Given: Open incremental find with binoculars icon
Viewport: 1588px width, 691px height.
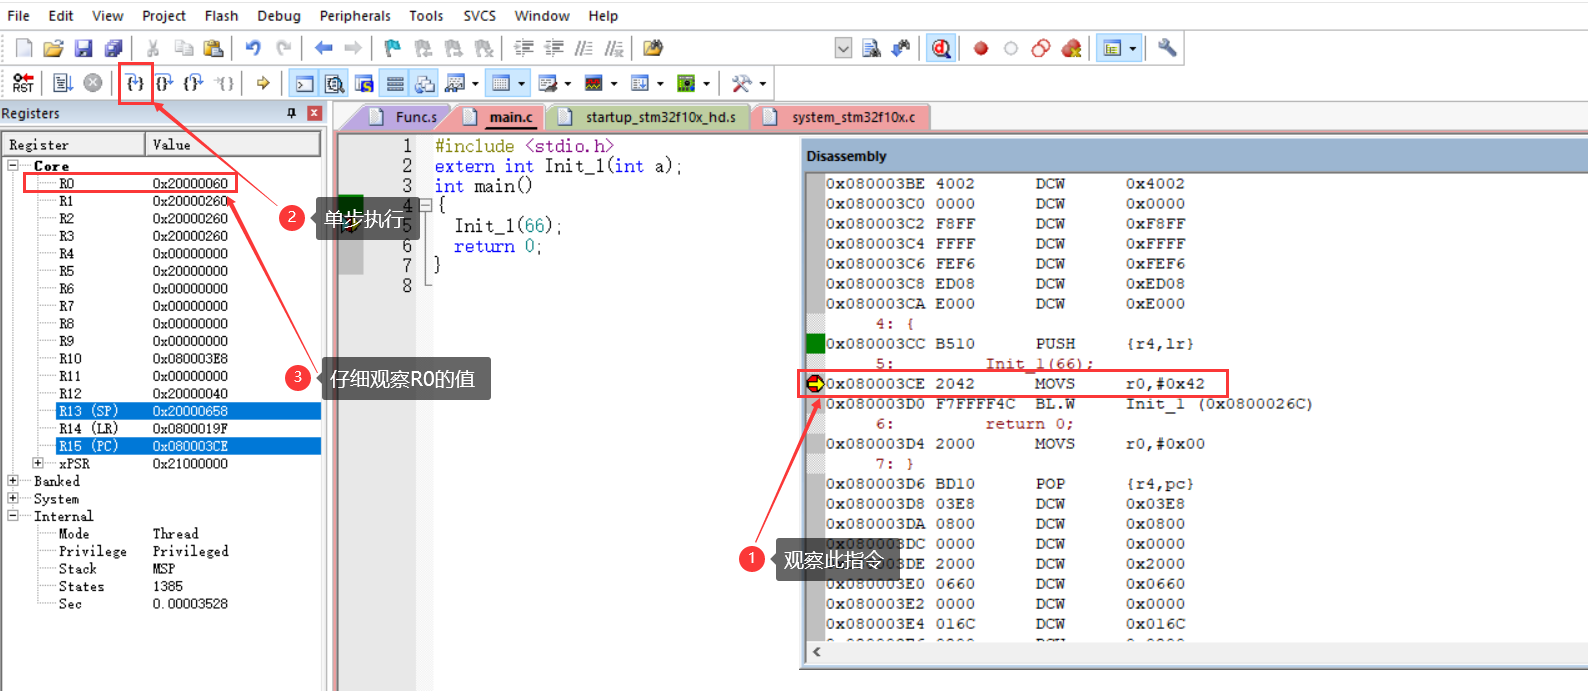Looking at the screenshot, I should (x=901, y=48).
